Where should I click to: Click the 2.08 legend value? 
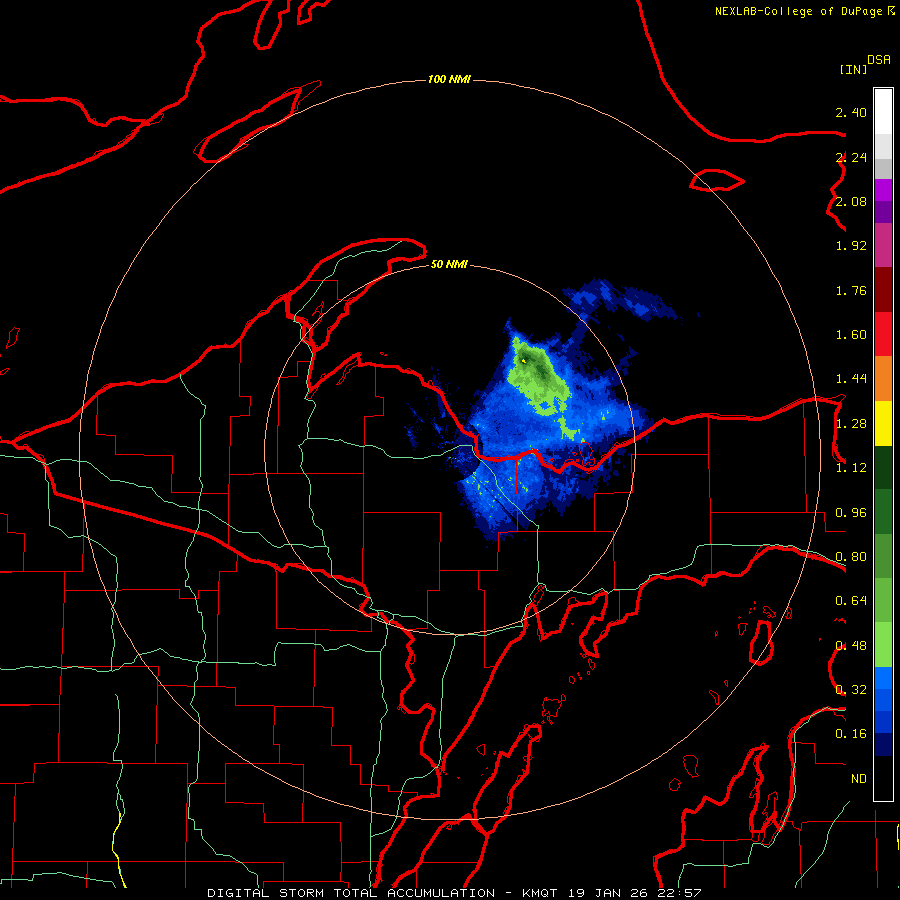(x=851, y=201)
